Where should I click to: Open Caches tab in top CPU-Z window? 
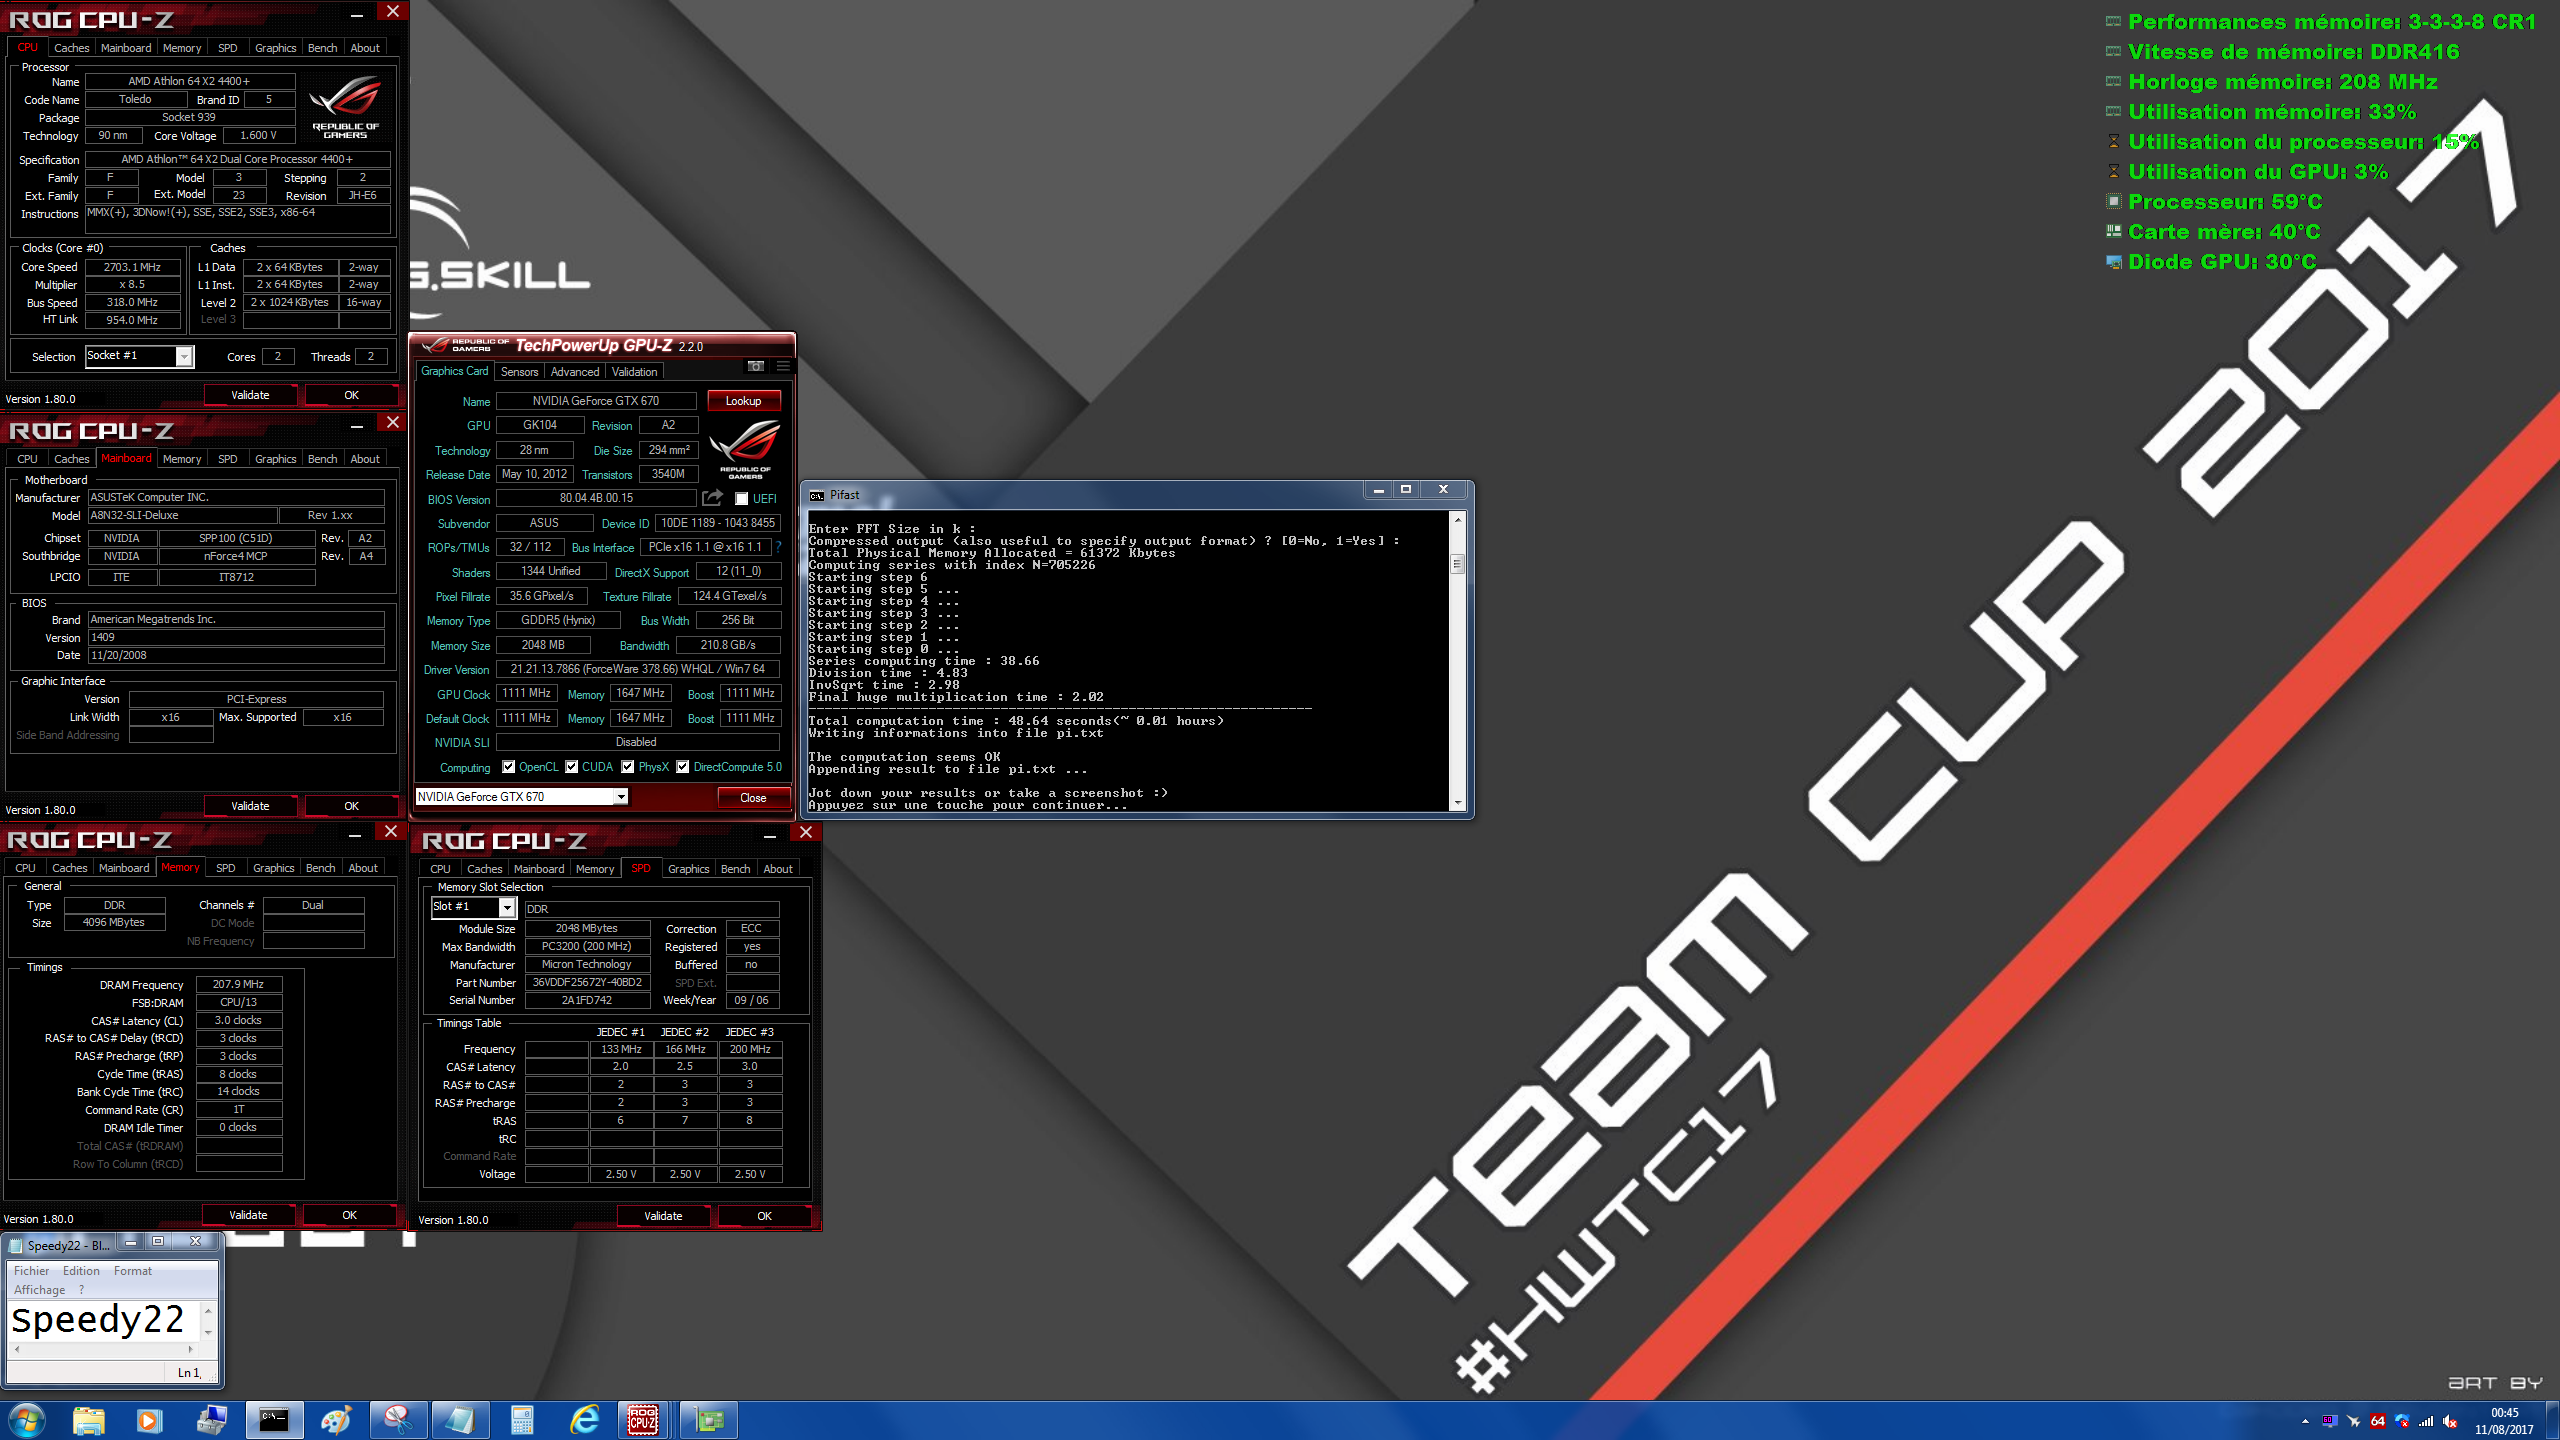71,48
